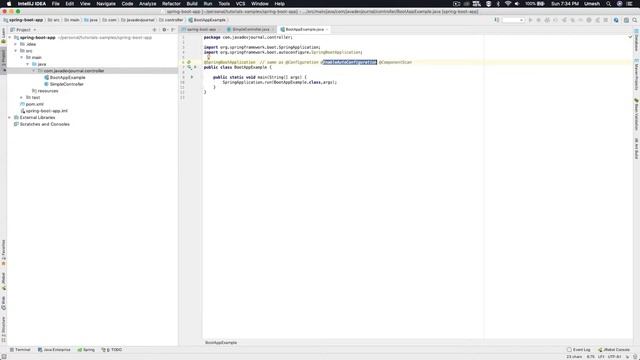Viewport: 640px width, 360px height.
Task: Expand the test folder
Action: click(x=22, y=98)
